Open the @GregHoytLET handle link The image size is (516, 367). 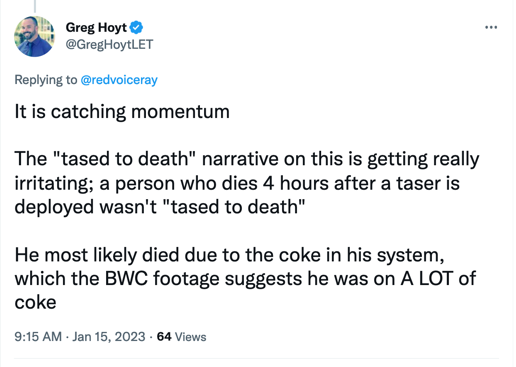click(x=109, y=44)
